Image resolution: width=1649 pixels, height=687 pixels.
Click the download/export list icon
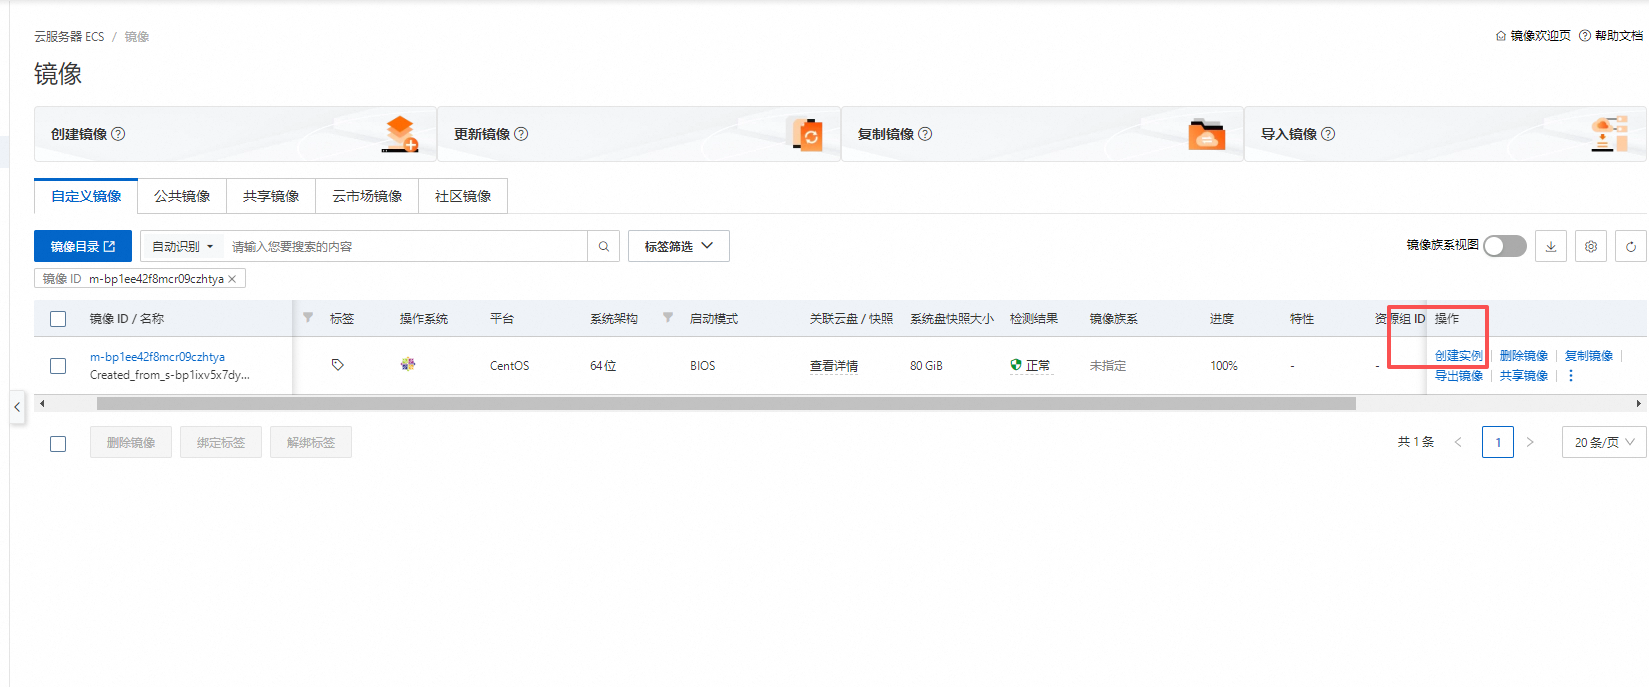click(x=1551, y=246)
